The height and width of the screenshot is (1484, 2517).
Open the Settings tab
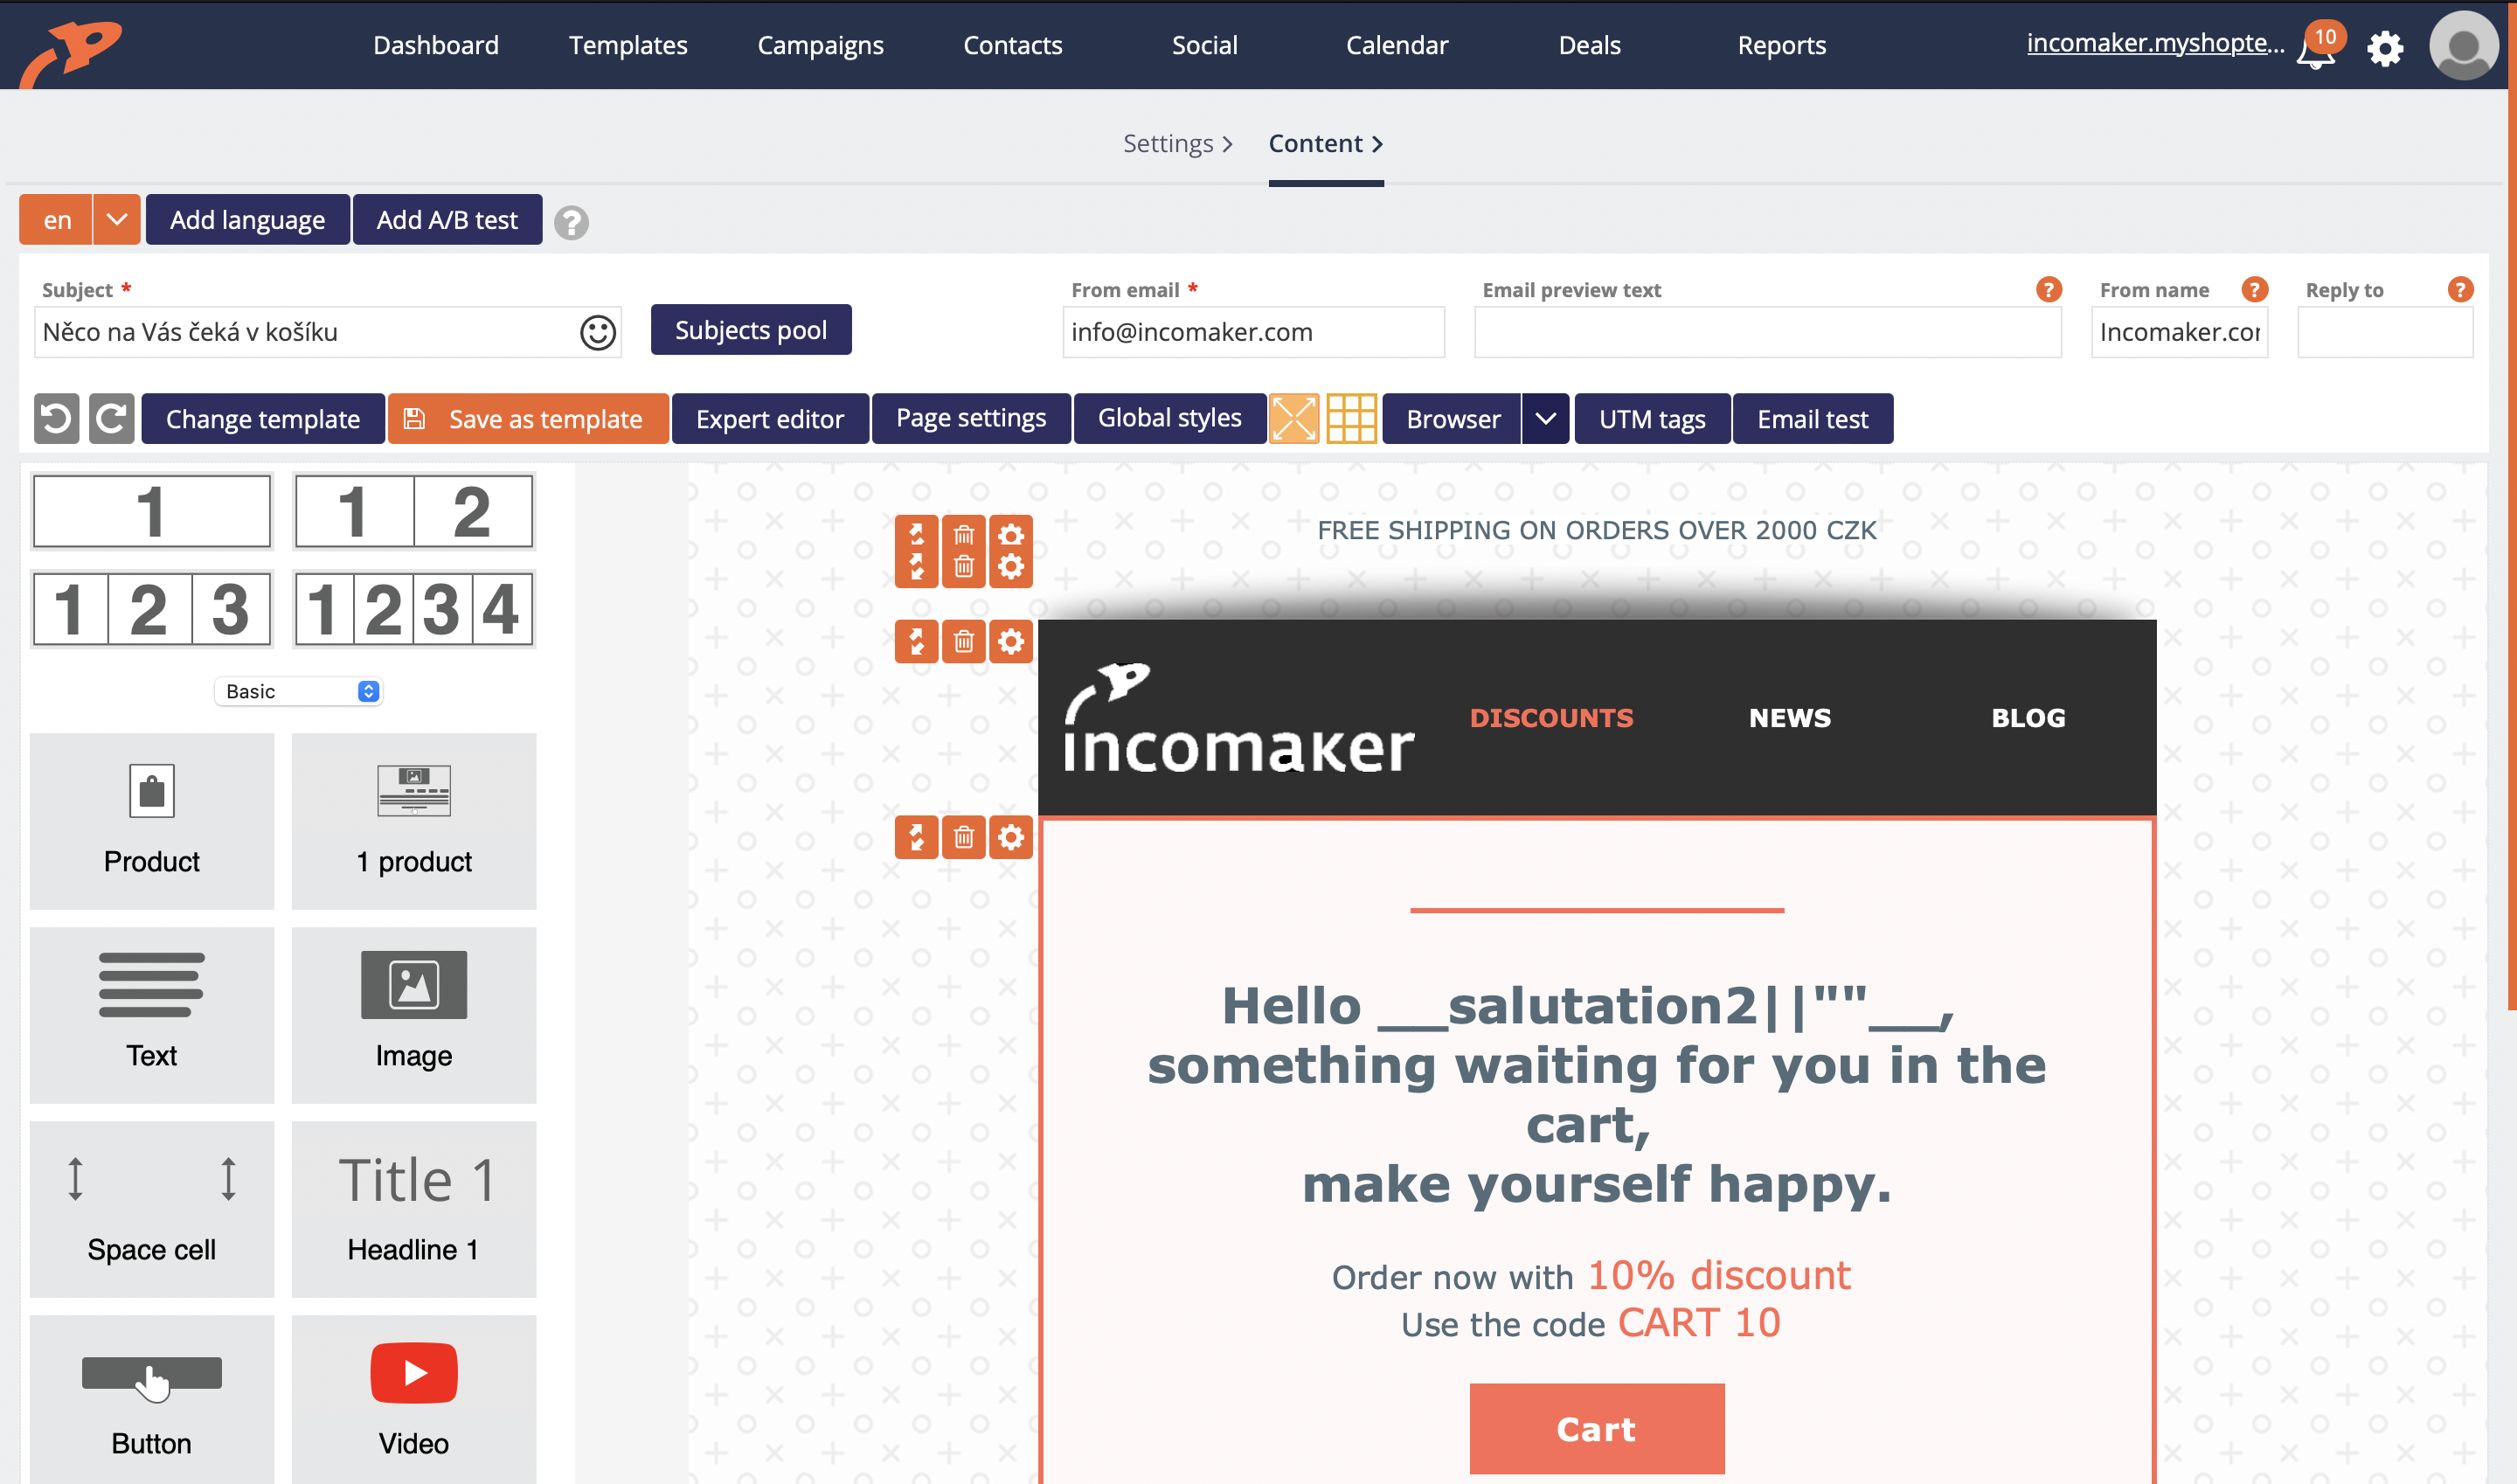pos(1168,143)
